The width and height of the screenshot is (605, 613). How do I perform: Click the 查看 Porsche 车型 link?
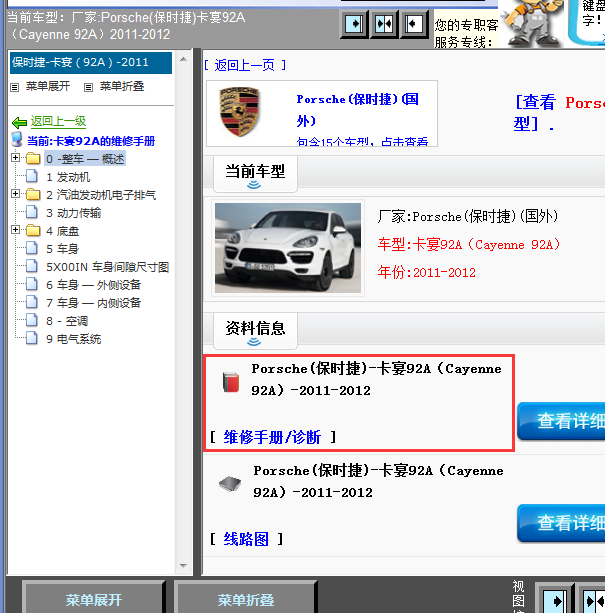pos(559,113)
